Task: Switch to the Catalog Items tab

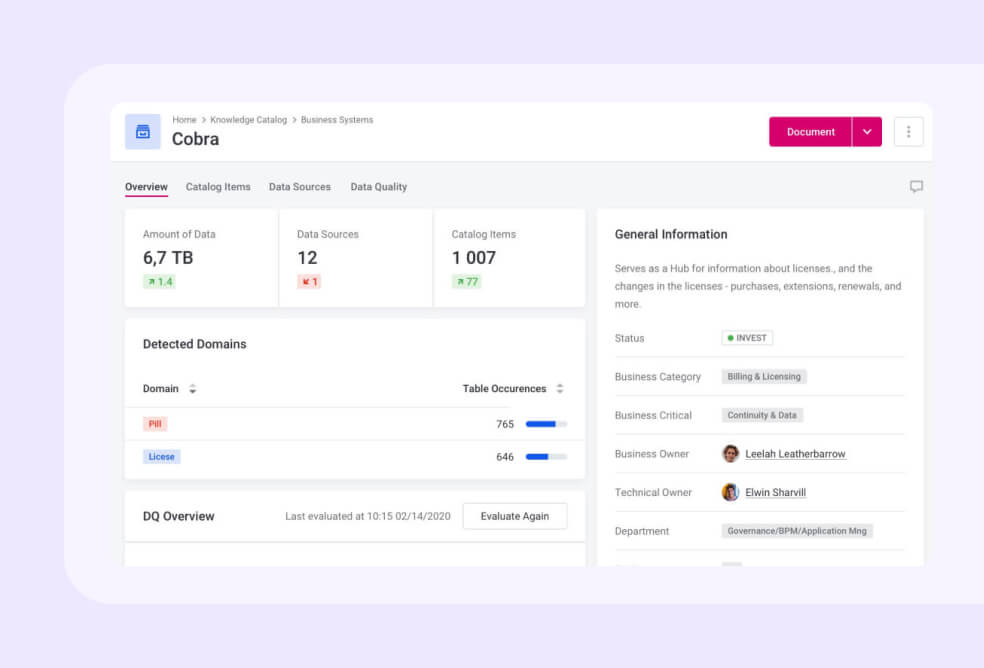Action: pos(218,187)
